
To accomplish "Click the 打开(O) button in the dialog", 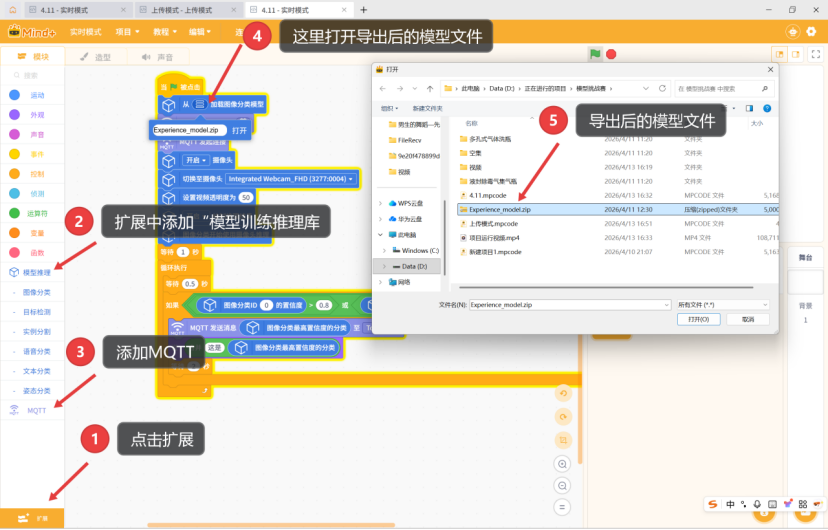I will click(x=697, y=319).
